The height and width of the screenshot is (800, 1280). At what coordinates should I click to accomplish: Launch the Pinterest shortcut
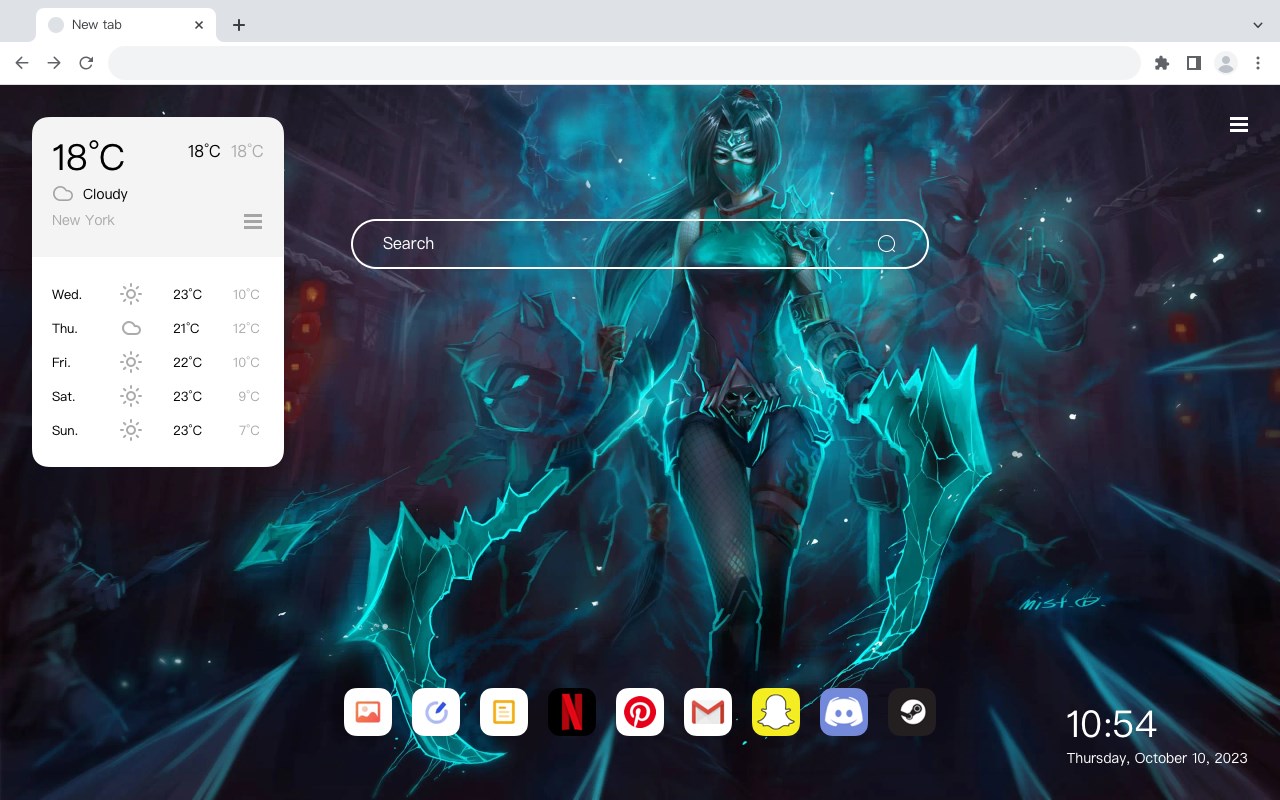coord(640,712)
